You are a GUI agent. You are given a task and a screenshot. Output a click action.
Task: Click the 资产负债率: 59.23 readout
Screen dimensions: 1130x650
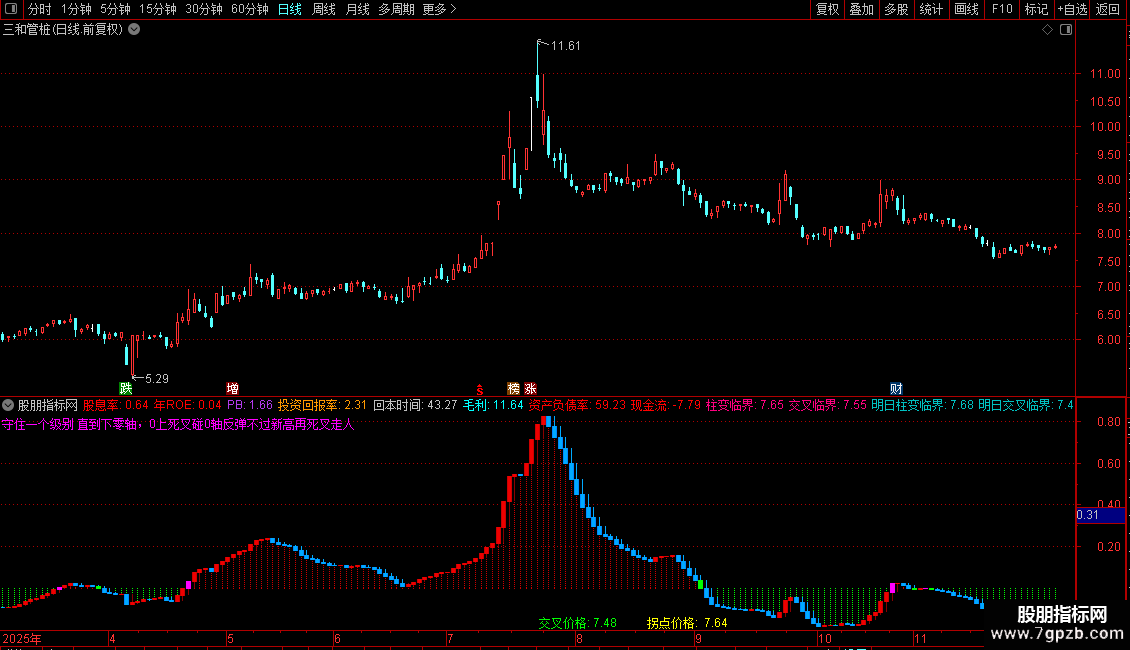tap(577, 405)
